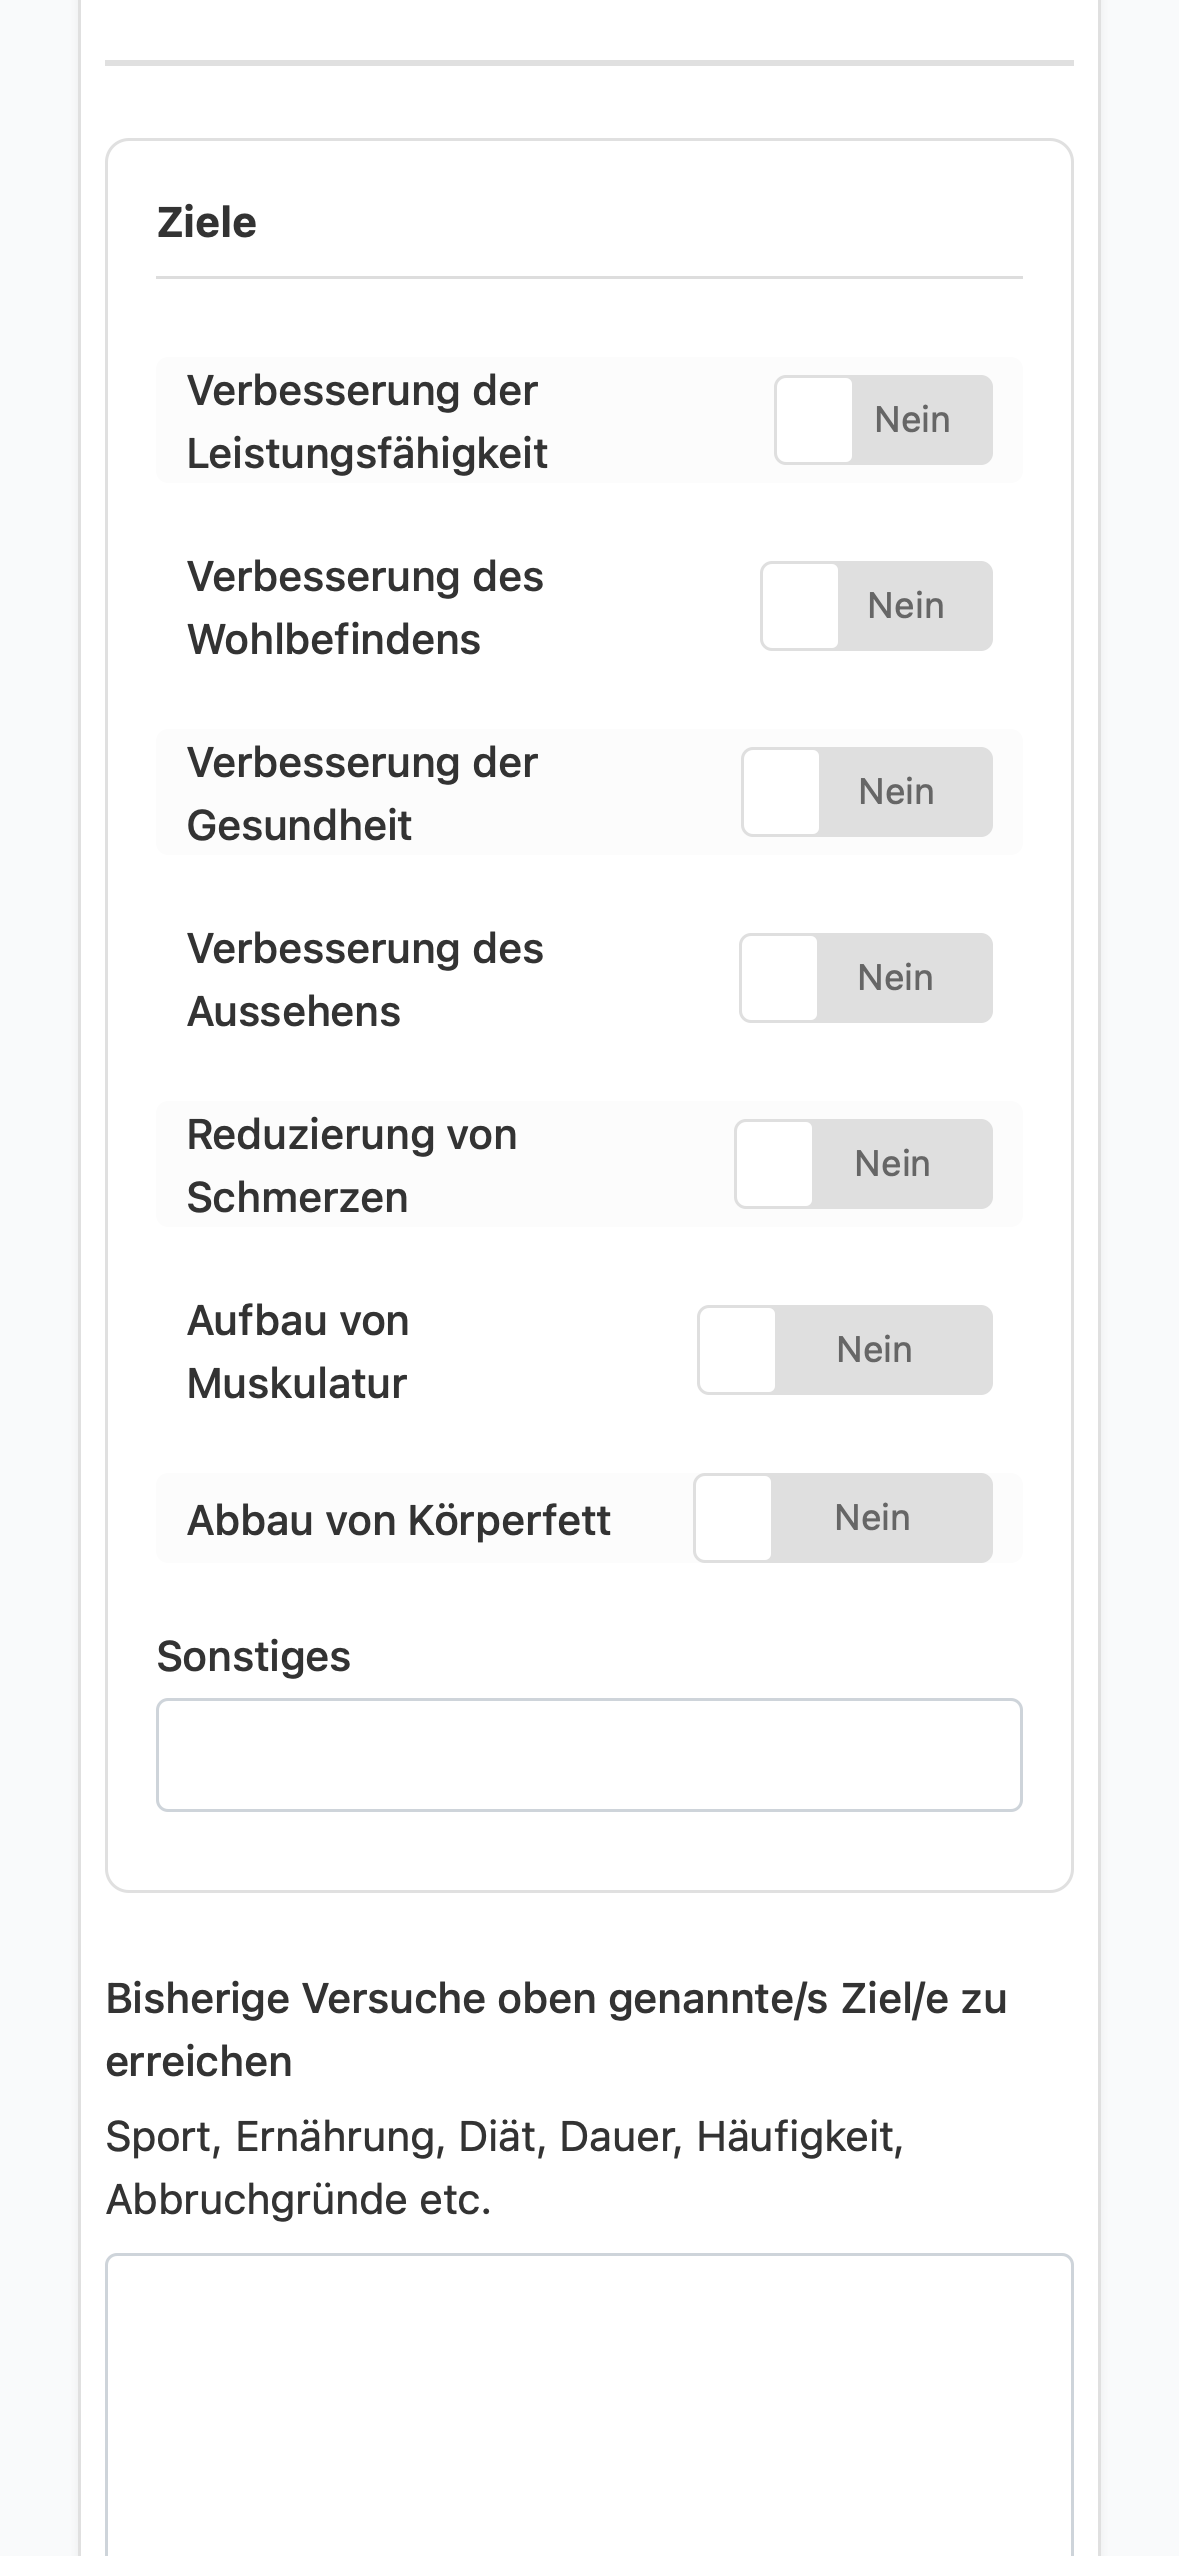
Task: Click the Verbesserung der Gesundheit label text
Action: (x=362, y=794)
